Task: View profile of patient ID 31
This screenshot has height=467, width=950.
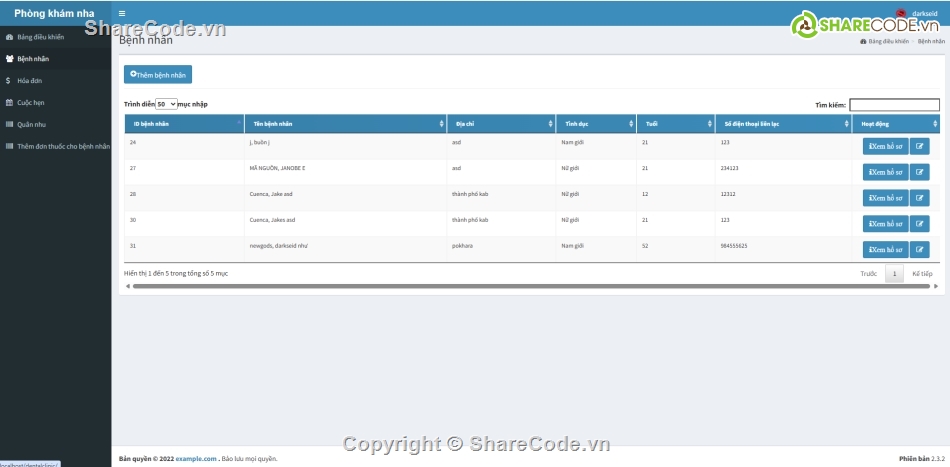Action: pos(885,250)
